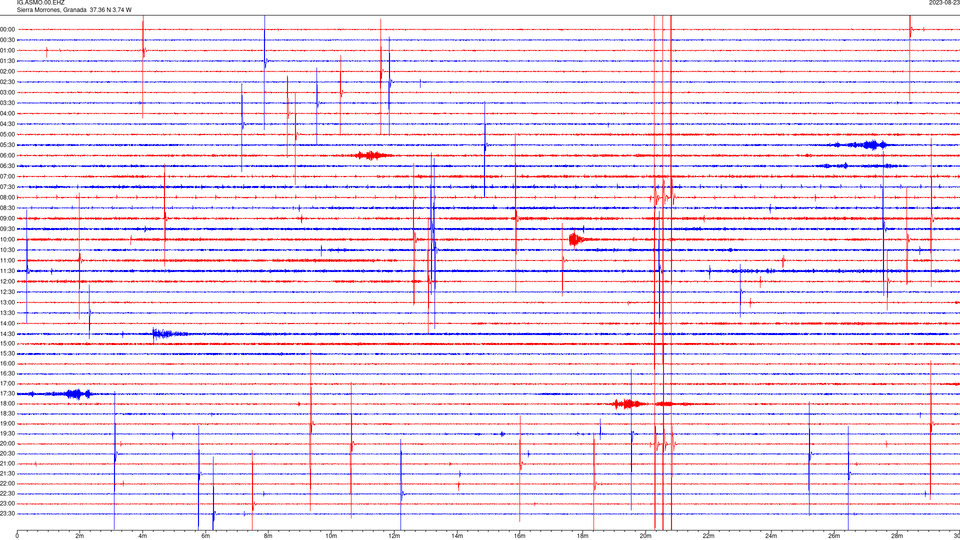Select the 8m axis tick label
Viewport: 960px width, 540px height.
tap(268, 536)
